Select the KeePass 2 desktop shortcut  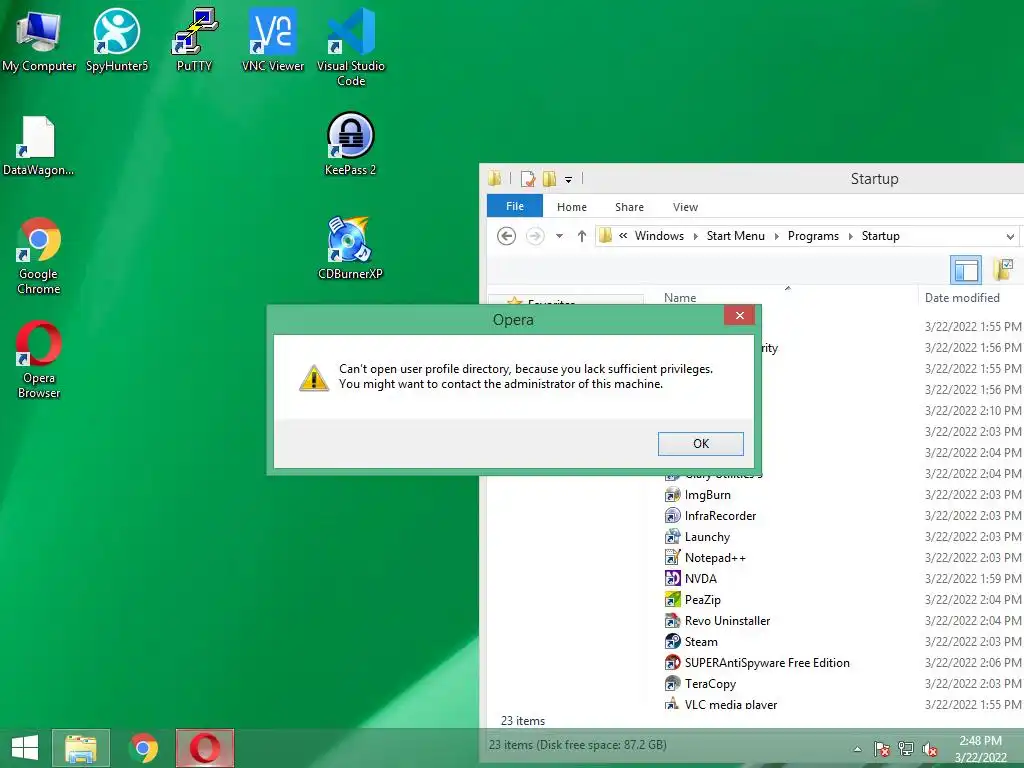[351, 144]
